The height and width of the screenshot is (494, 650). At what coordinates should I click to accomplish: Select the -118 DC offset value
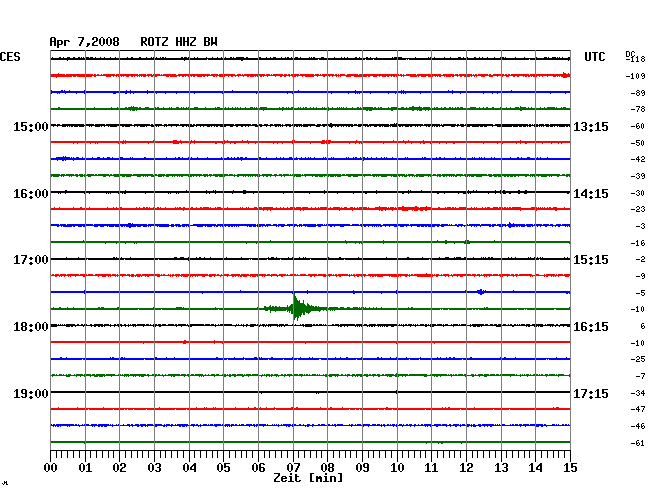pyautogui.click(x=636, y=59)
